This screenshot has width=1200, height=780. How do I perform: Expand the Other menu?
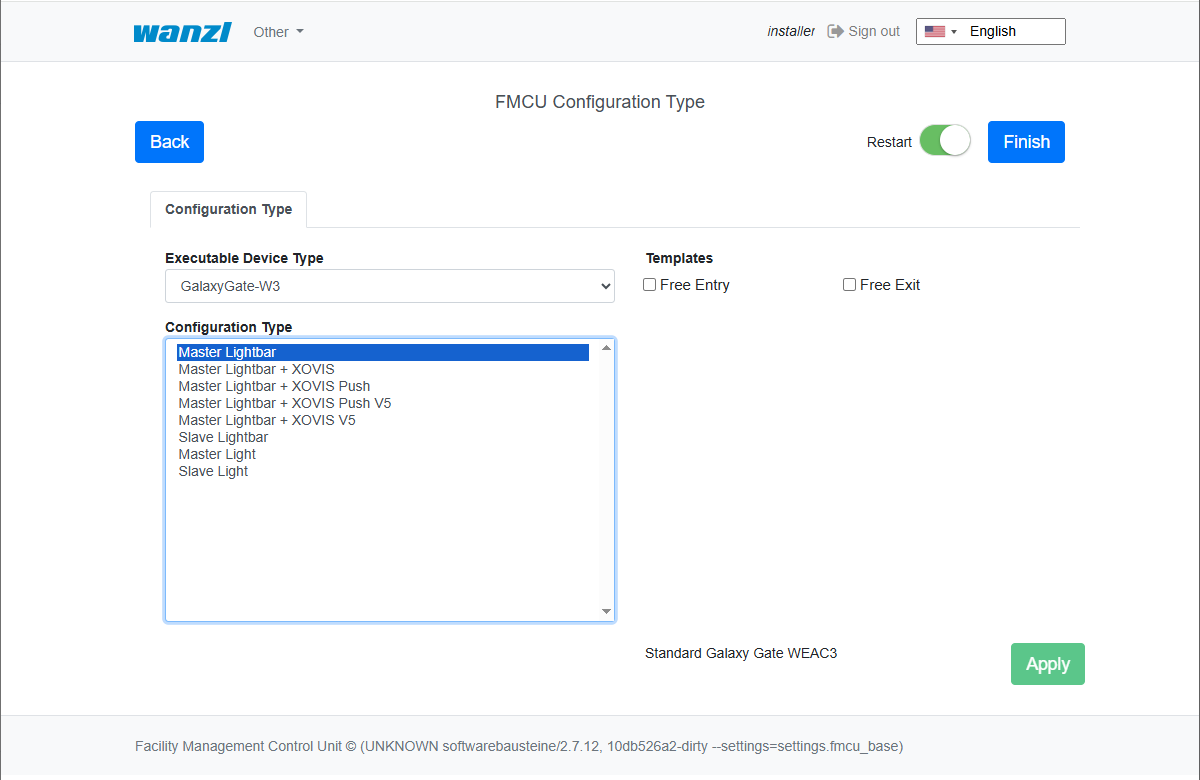point(278,32)
